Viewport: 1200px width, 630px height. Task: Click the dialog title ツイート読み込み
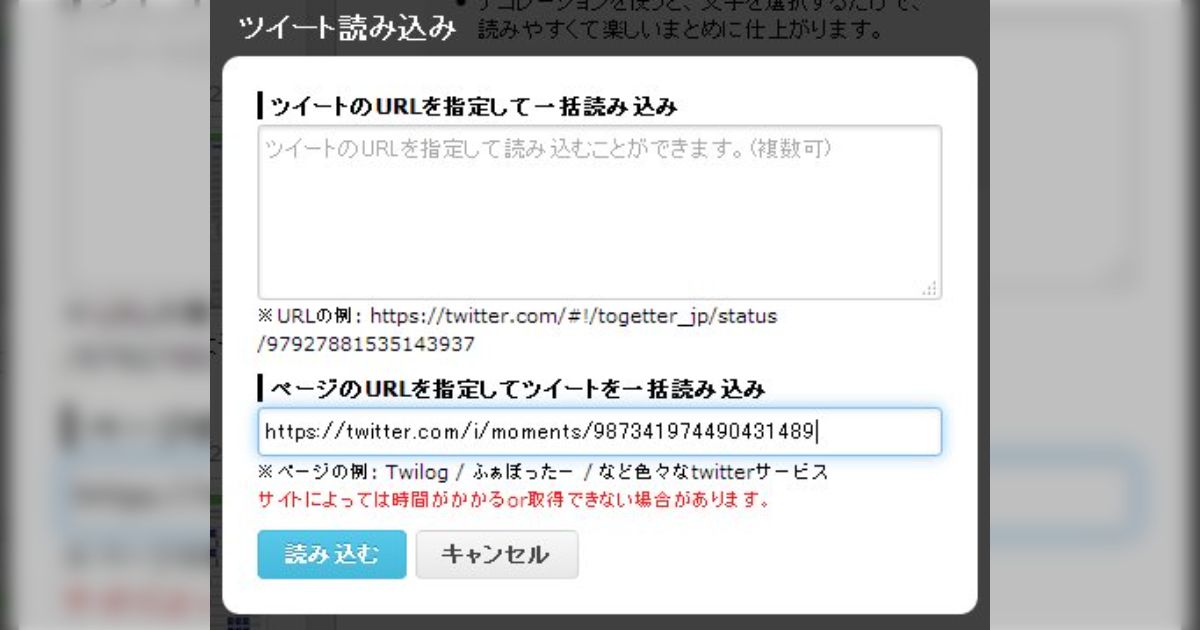tap(344, 29)
